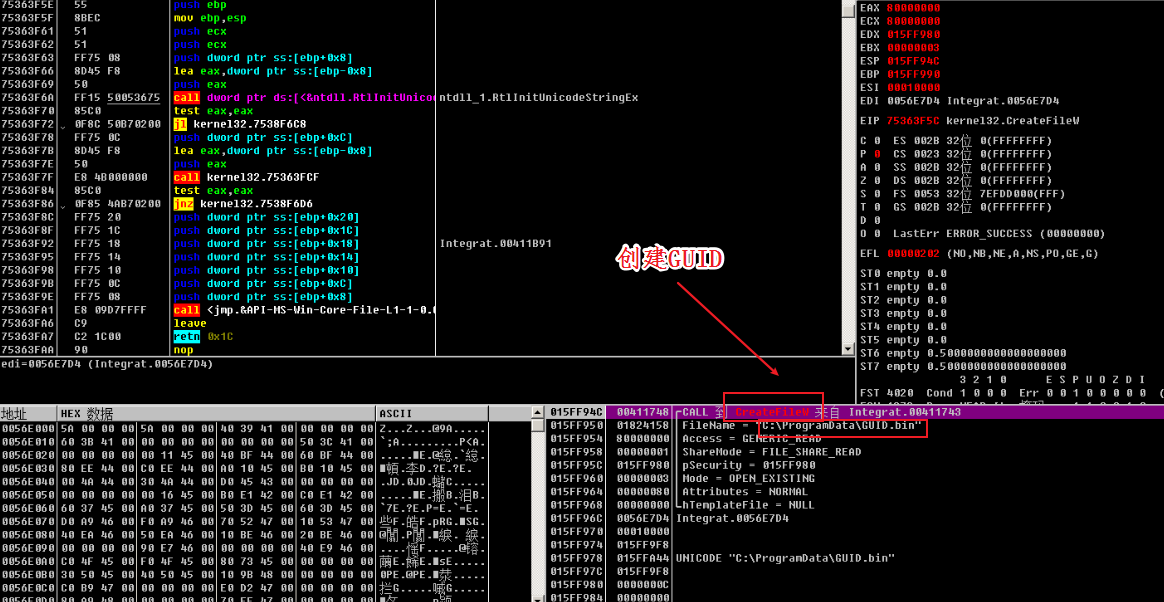
Task: Click the 'retn 0x1C' instruction
Action: pyautogui.click(x=204, y=336)
